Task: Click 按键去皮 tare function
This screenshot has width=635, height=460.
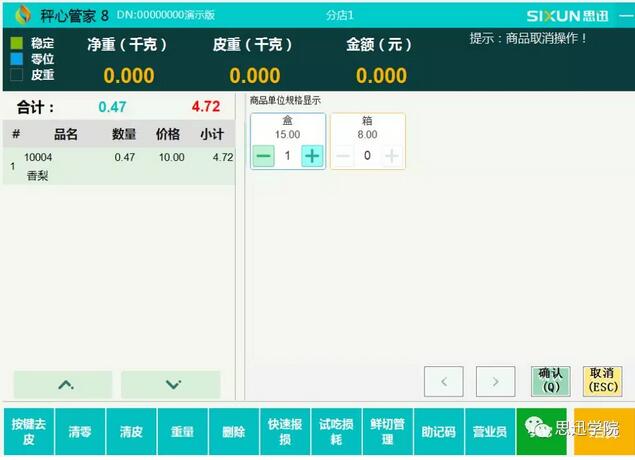Action: tap(28, 432)
